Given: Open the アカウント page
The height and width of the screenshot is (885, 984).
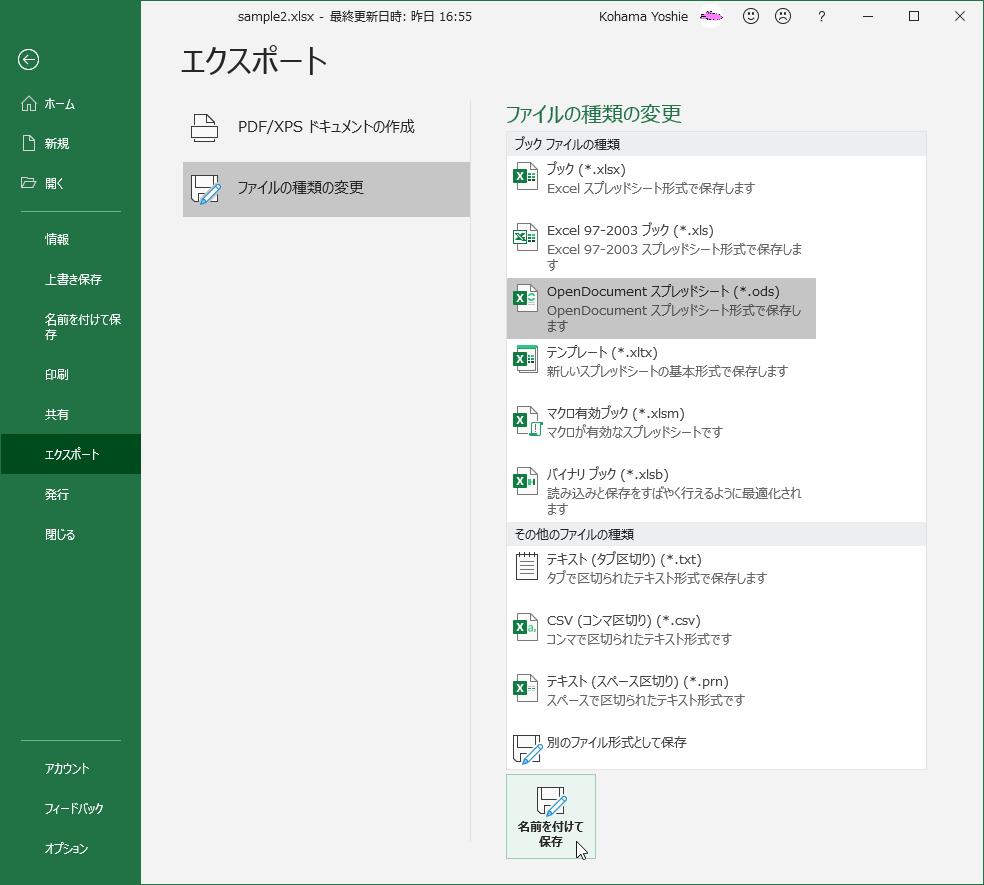Looking at the screenshot, I should 70,768.
